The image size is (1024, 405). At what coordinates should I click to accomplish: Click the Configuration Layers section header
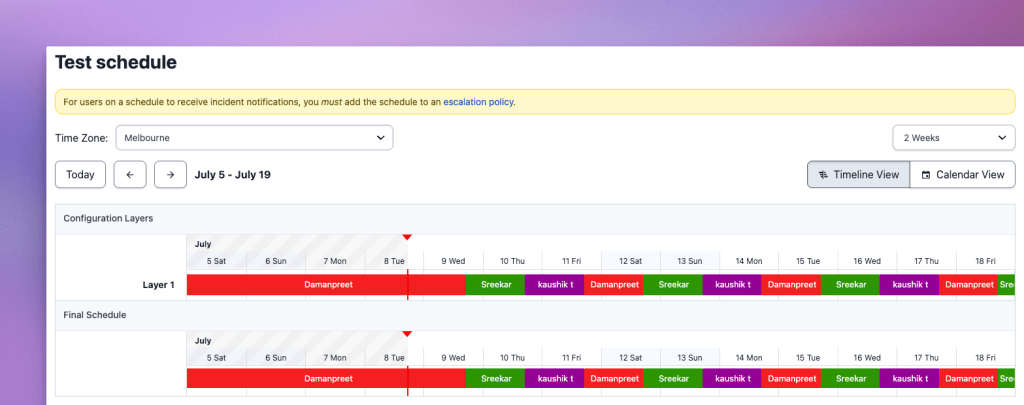108,218
